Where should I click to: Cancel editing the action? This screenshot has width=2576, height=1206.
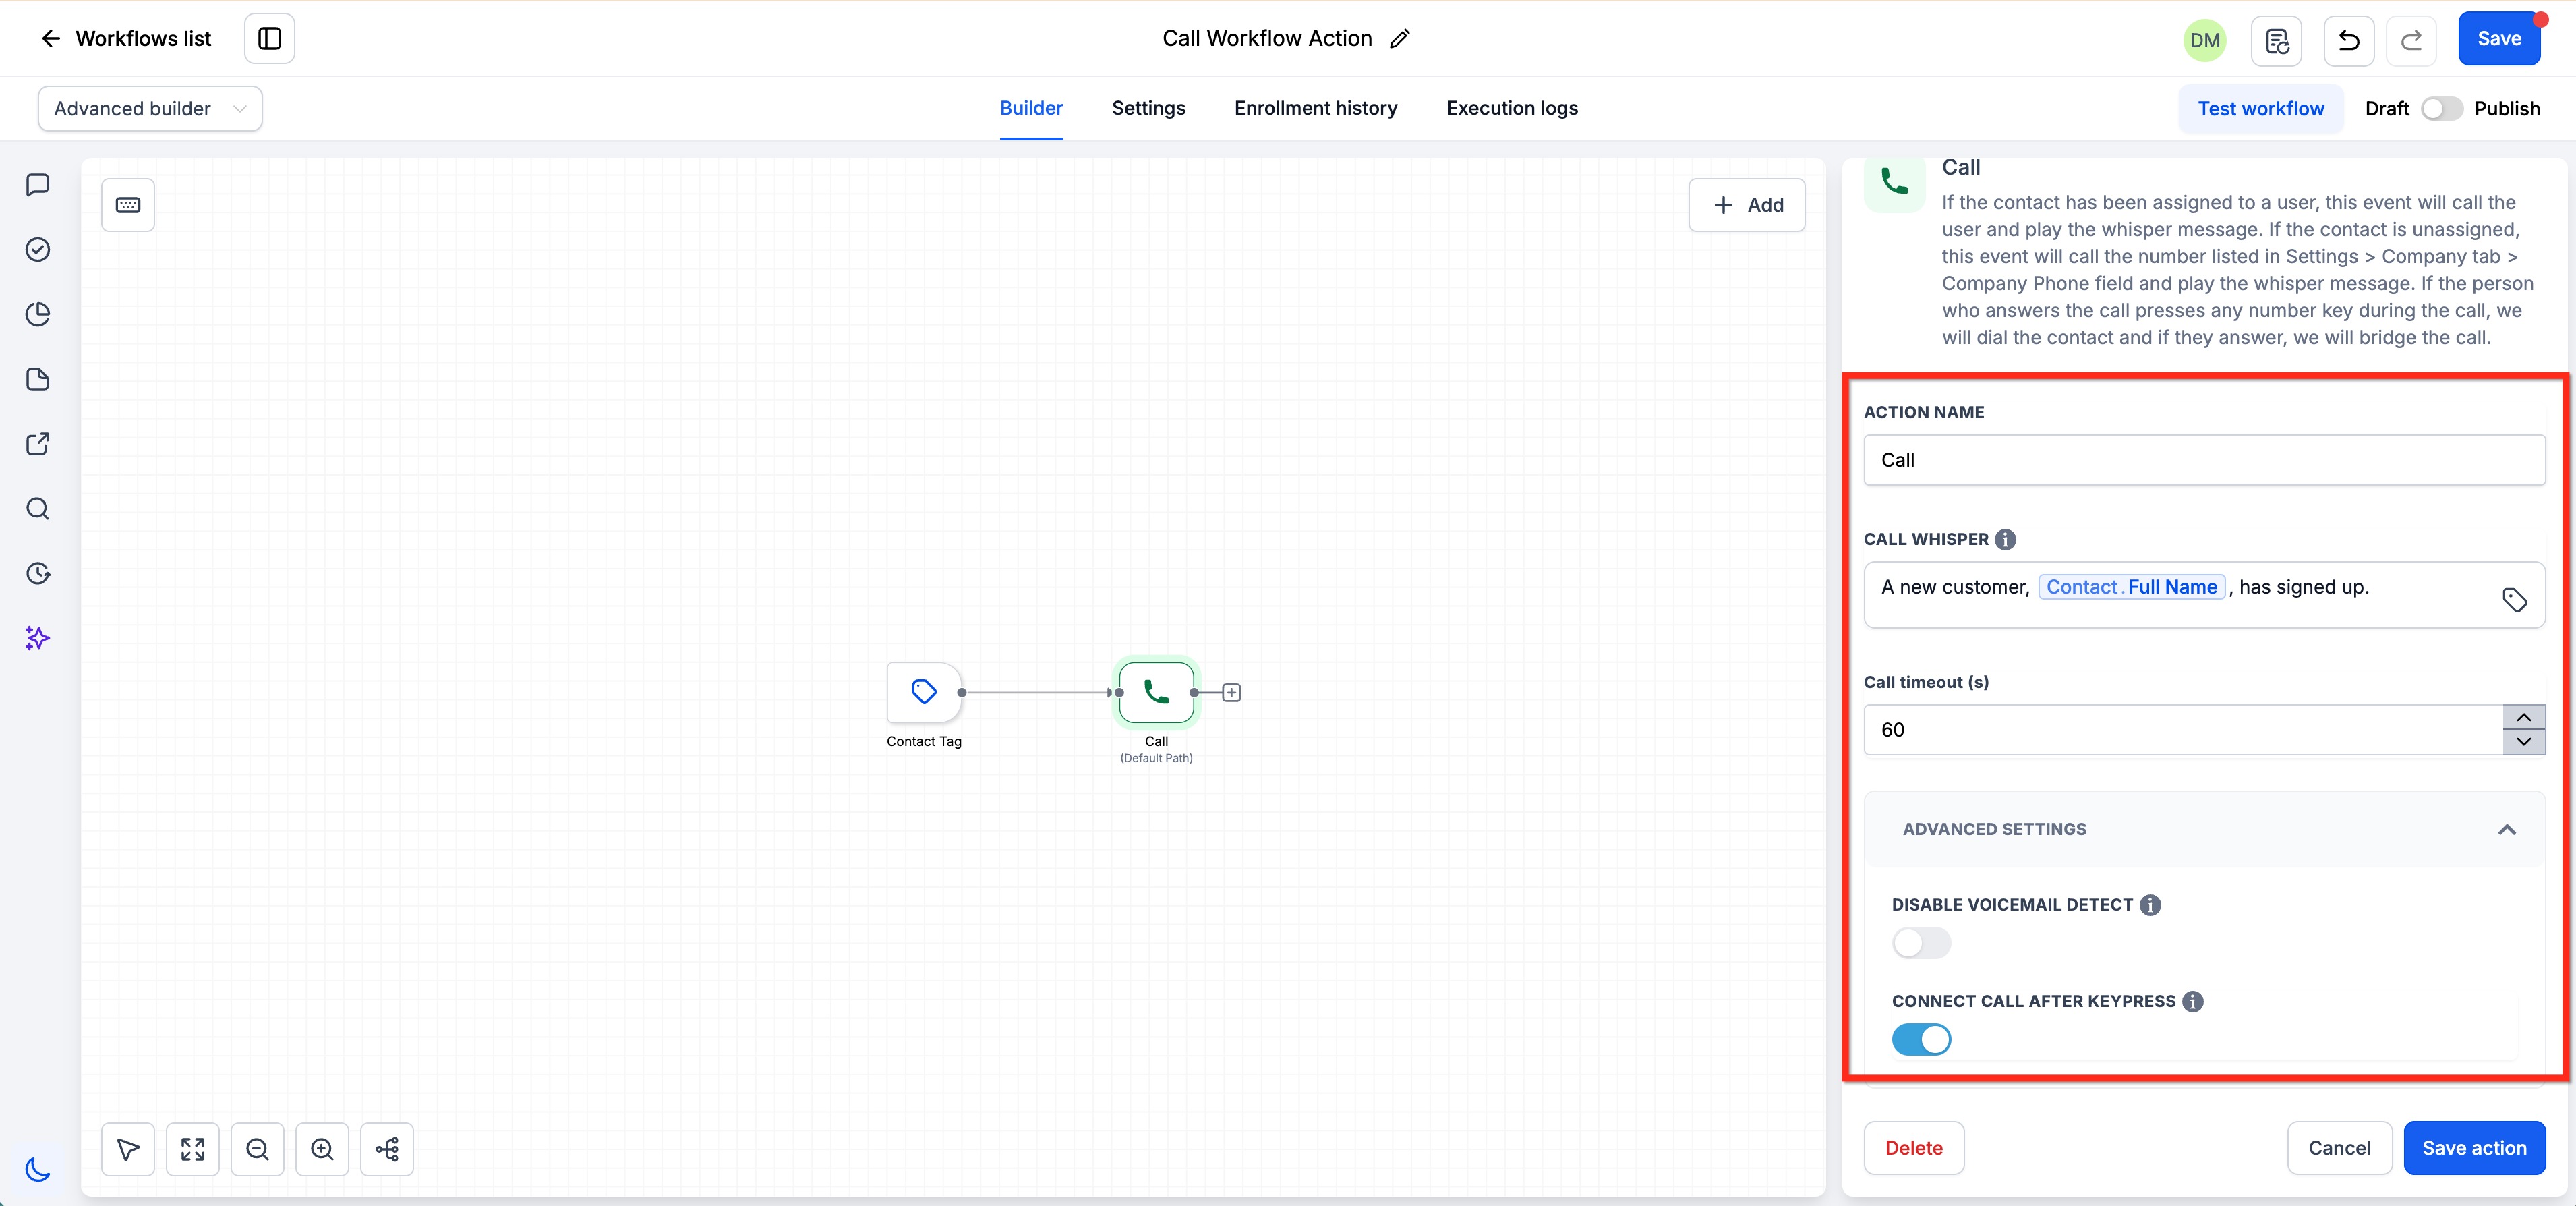(2339, 1148)
